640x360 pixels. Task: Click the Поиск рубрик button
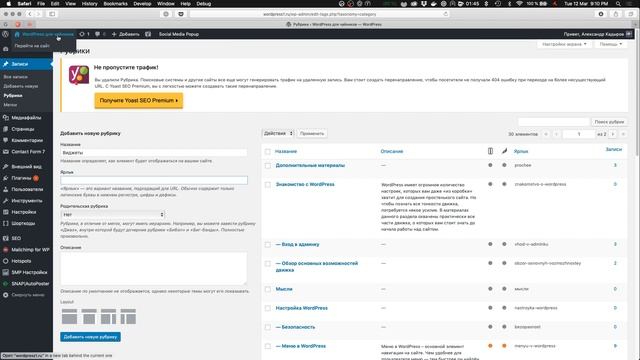609,122
